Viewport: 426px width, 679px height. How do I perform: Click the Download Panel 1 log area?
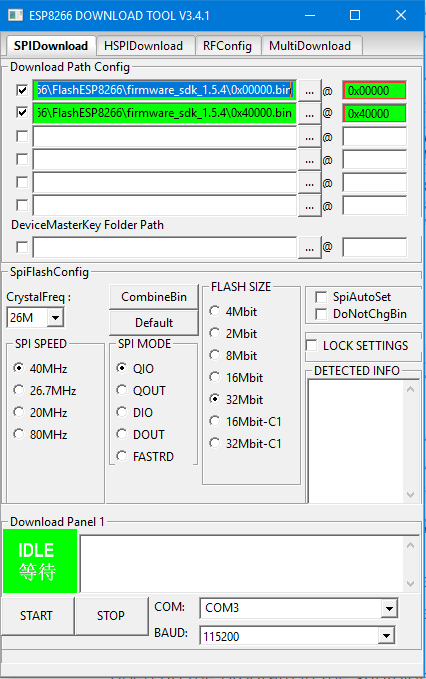242,564
